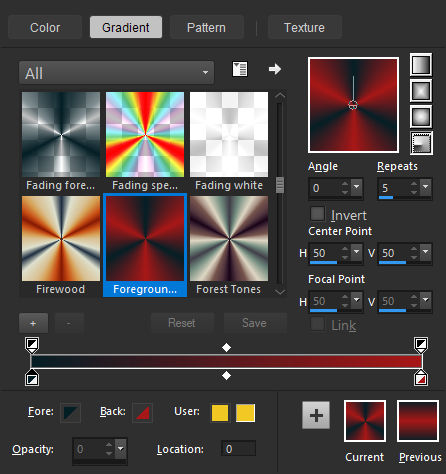The width and height of the screenshot is (446, 474).
Task: Click the arrow icon beside the category list
Action: pyautogui.click(x=275, y=69)
